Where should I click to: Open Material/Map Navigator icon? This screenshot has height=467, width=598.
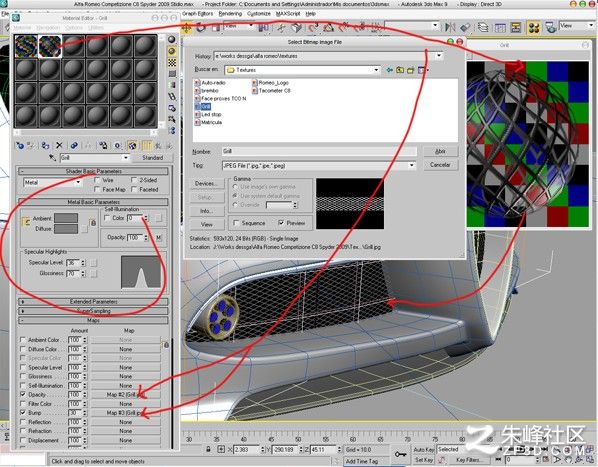click(x=172, y=131)
